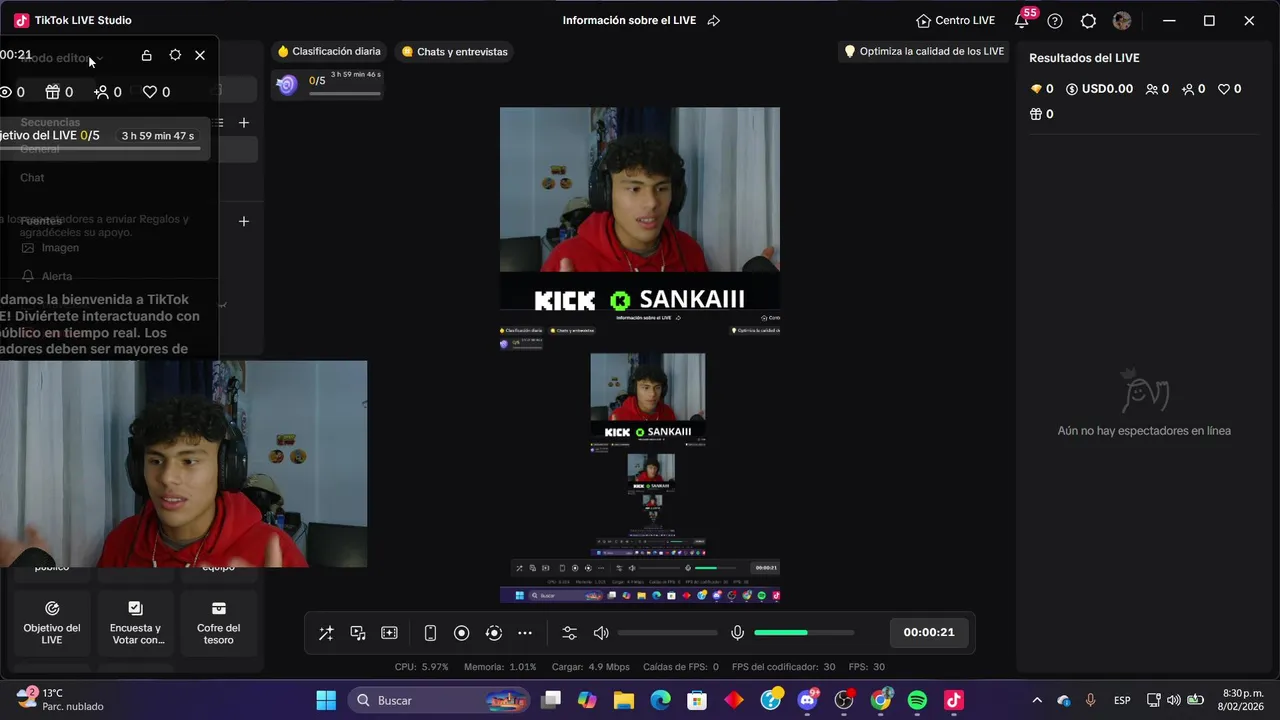This screenshot has width=1280, height=720.
Task: Add a new source with Fuentes plus
Action: 243,221
